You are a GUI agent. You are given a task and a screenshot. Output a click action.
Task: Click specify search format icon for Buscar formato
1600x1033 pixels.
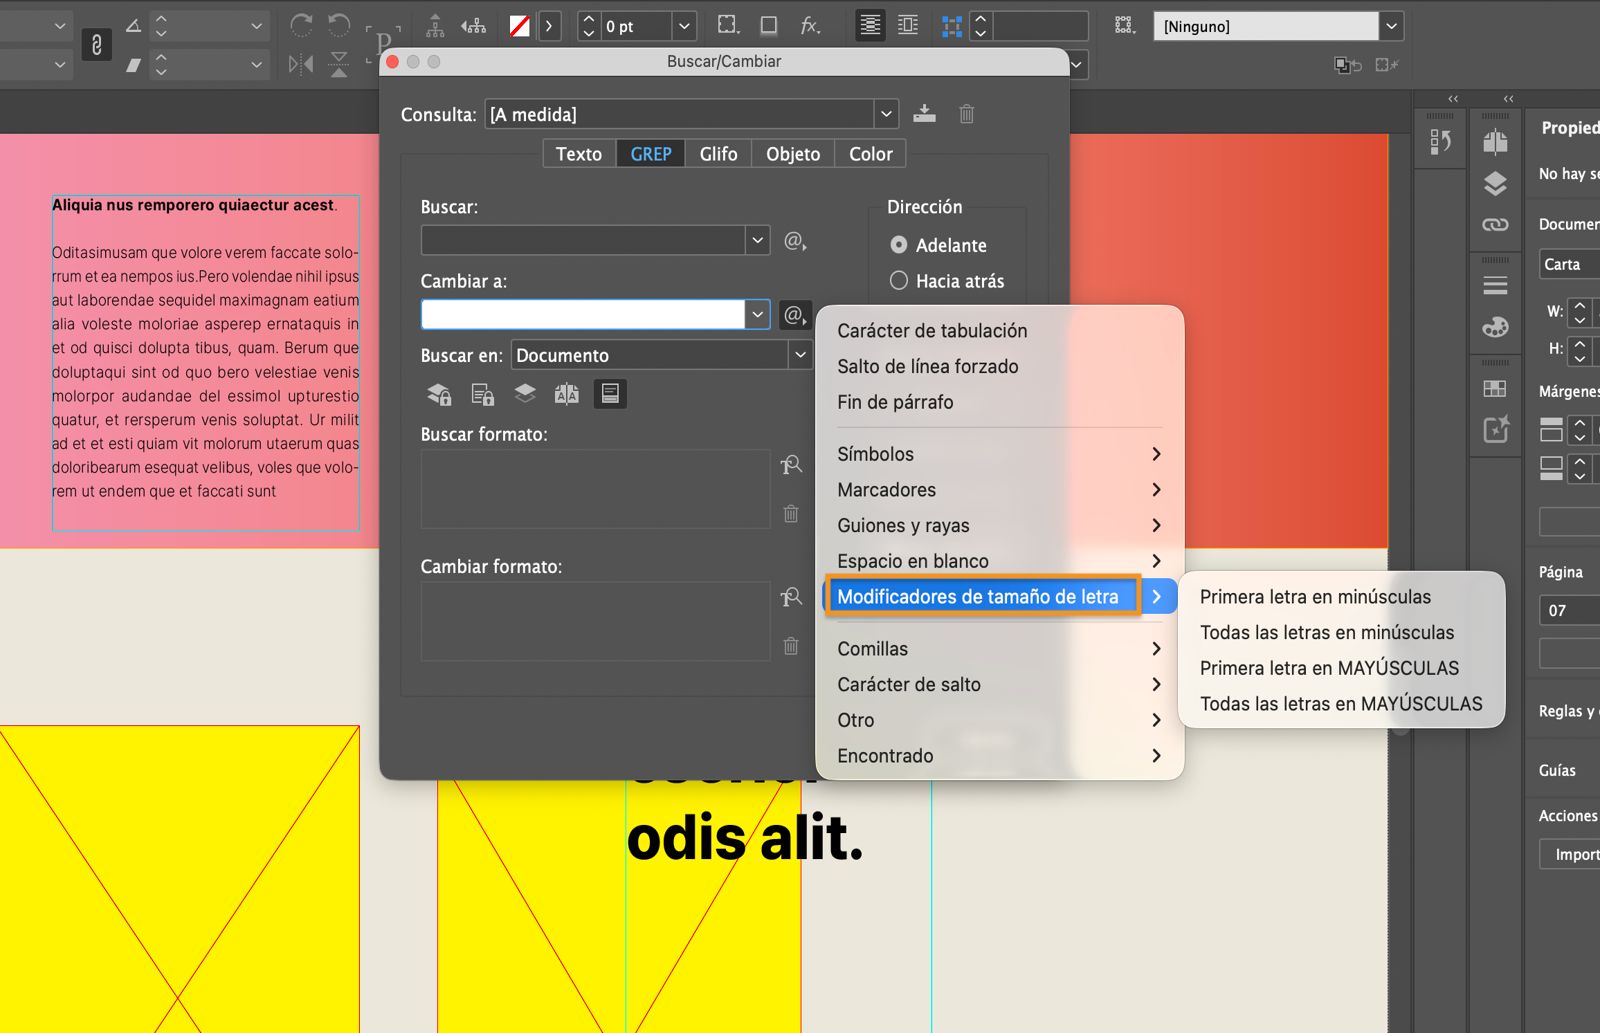pos(791,465)
